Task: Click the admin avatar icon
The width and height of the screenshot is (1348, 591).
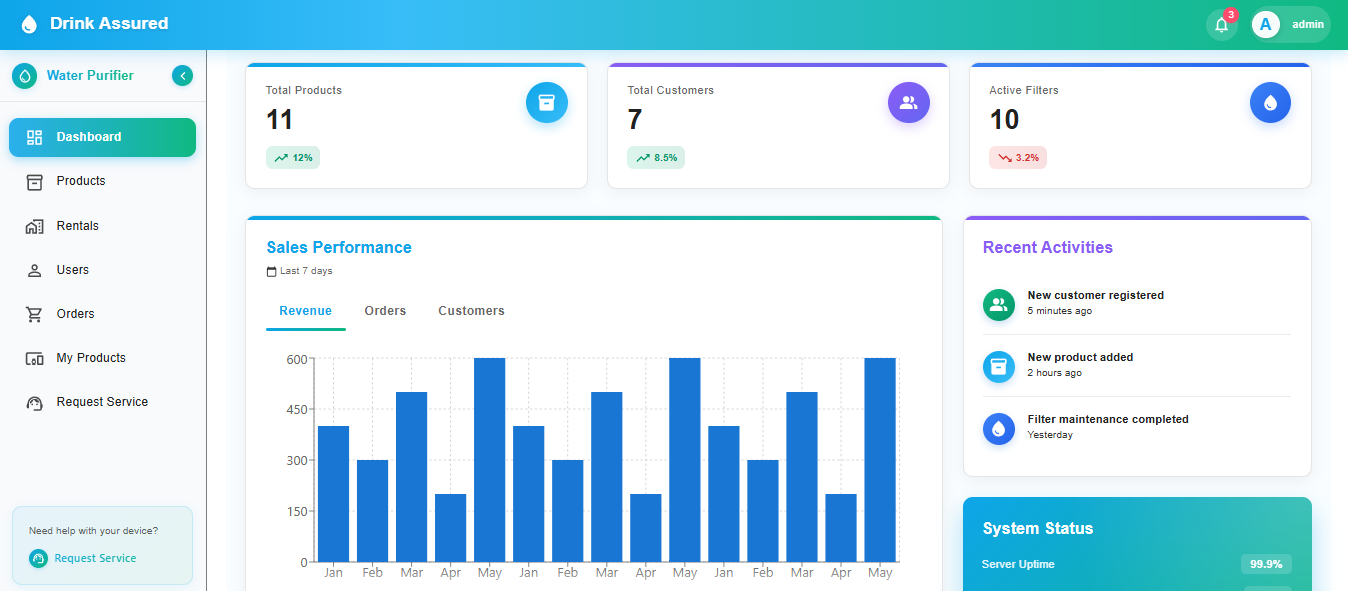Action: 1266,25
